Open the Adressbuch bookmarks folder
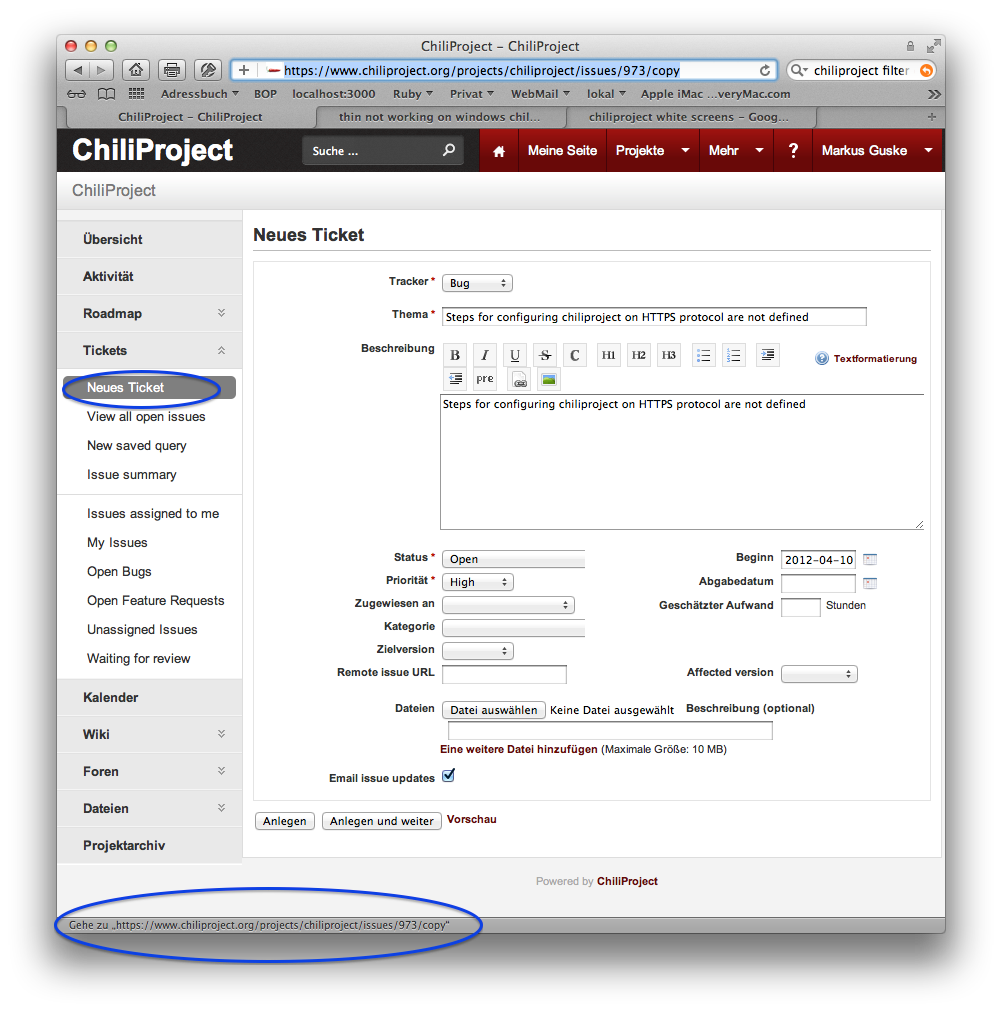 (199, 94)
